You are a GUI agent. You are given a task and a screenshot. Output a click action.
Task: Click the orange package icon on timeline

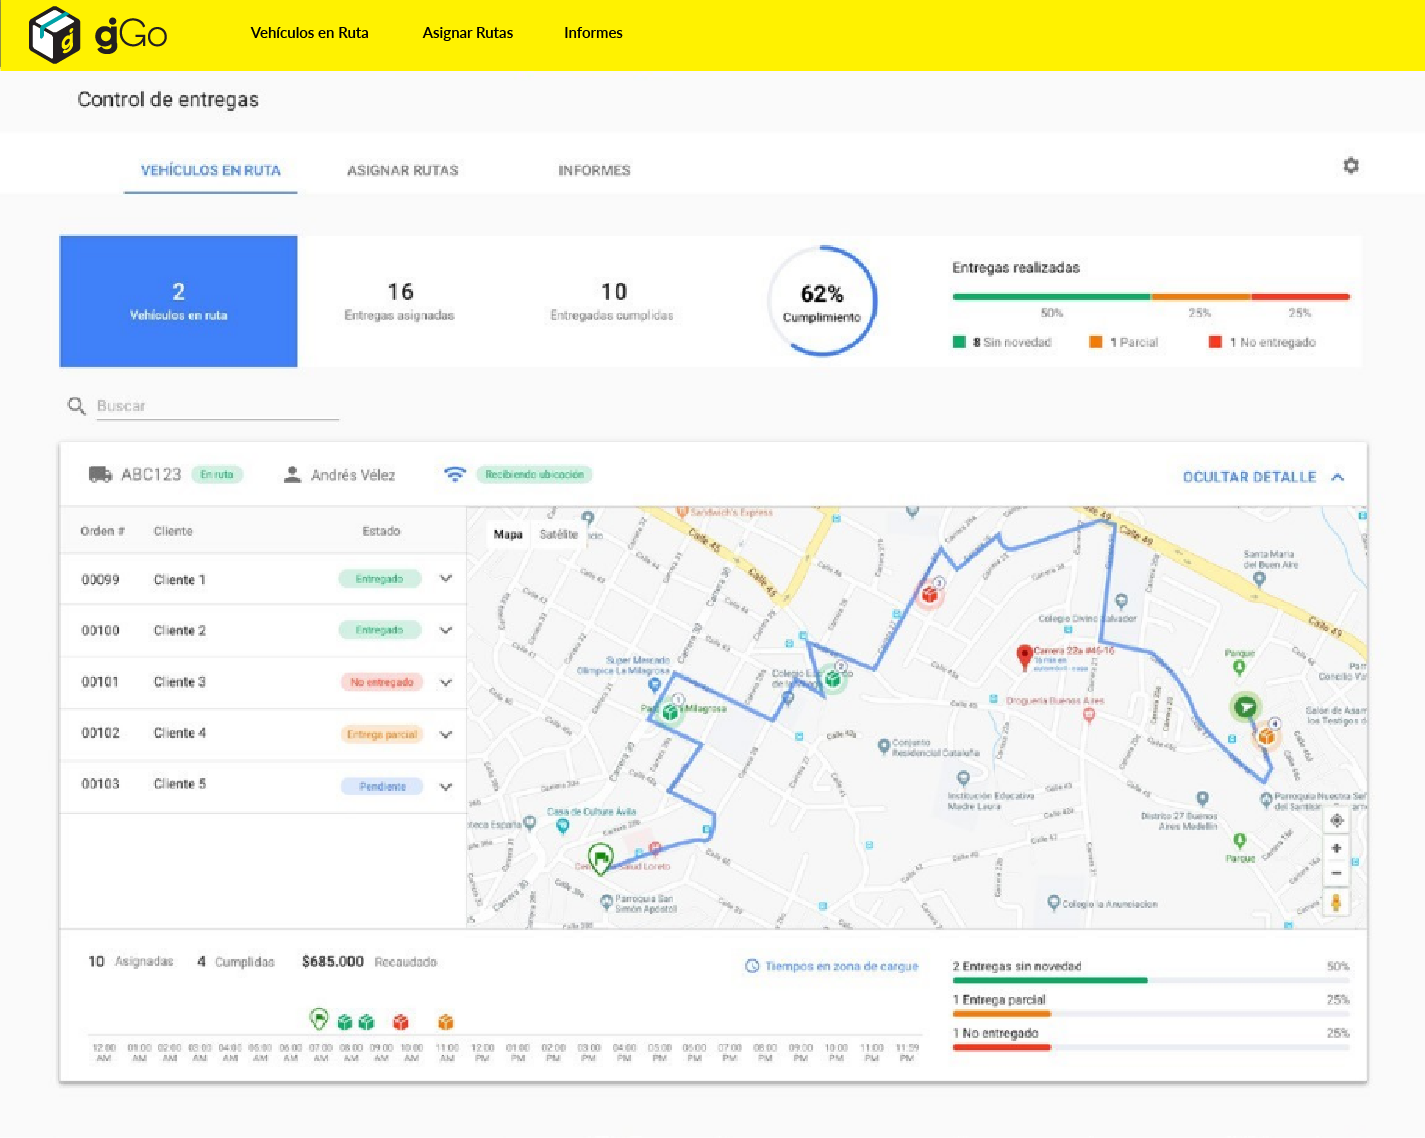pos(446,1021)
